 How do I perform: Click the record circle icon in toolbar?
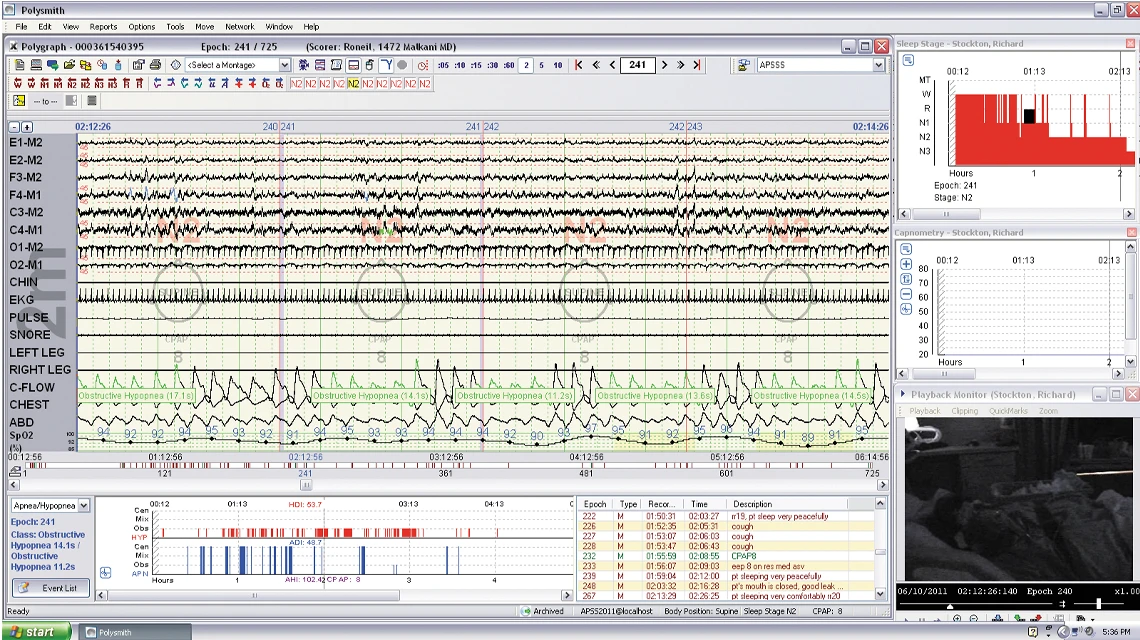[x=402, y=65]
